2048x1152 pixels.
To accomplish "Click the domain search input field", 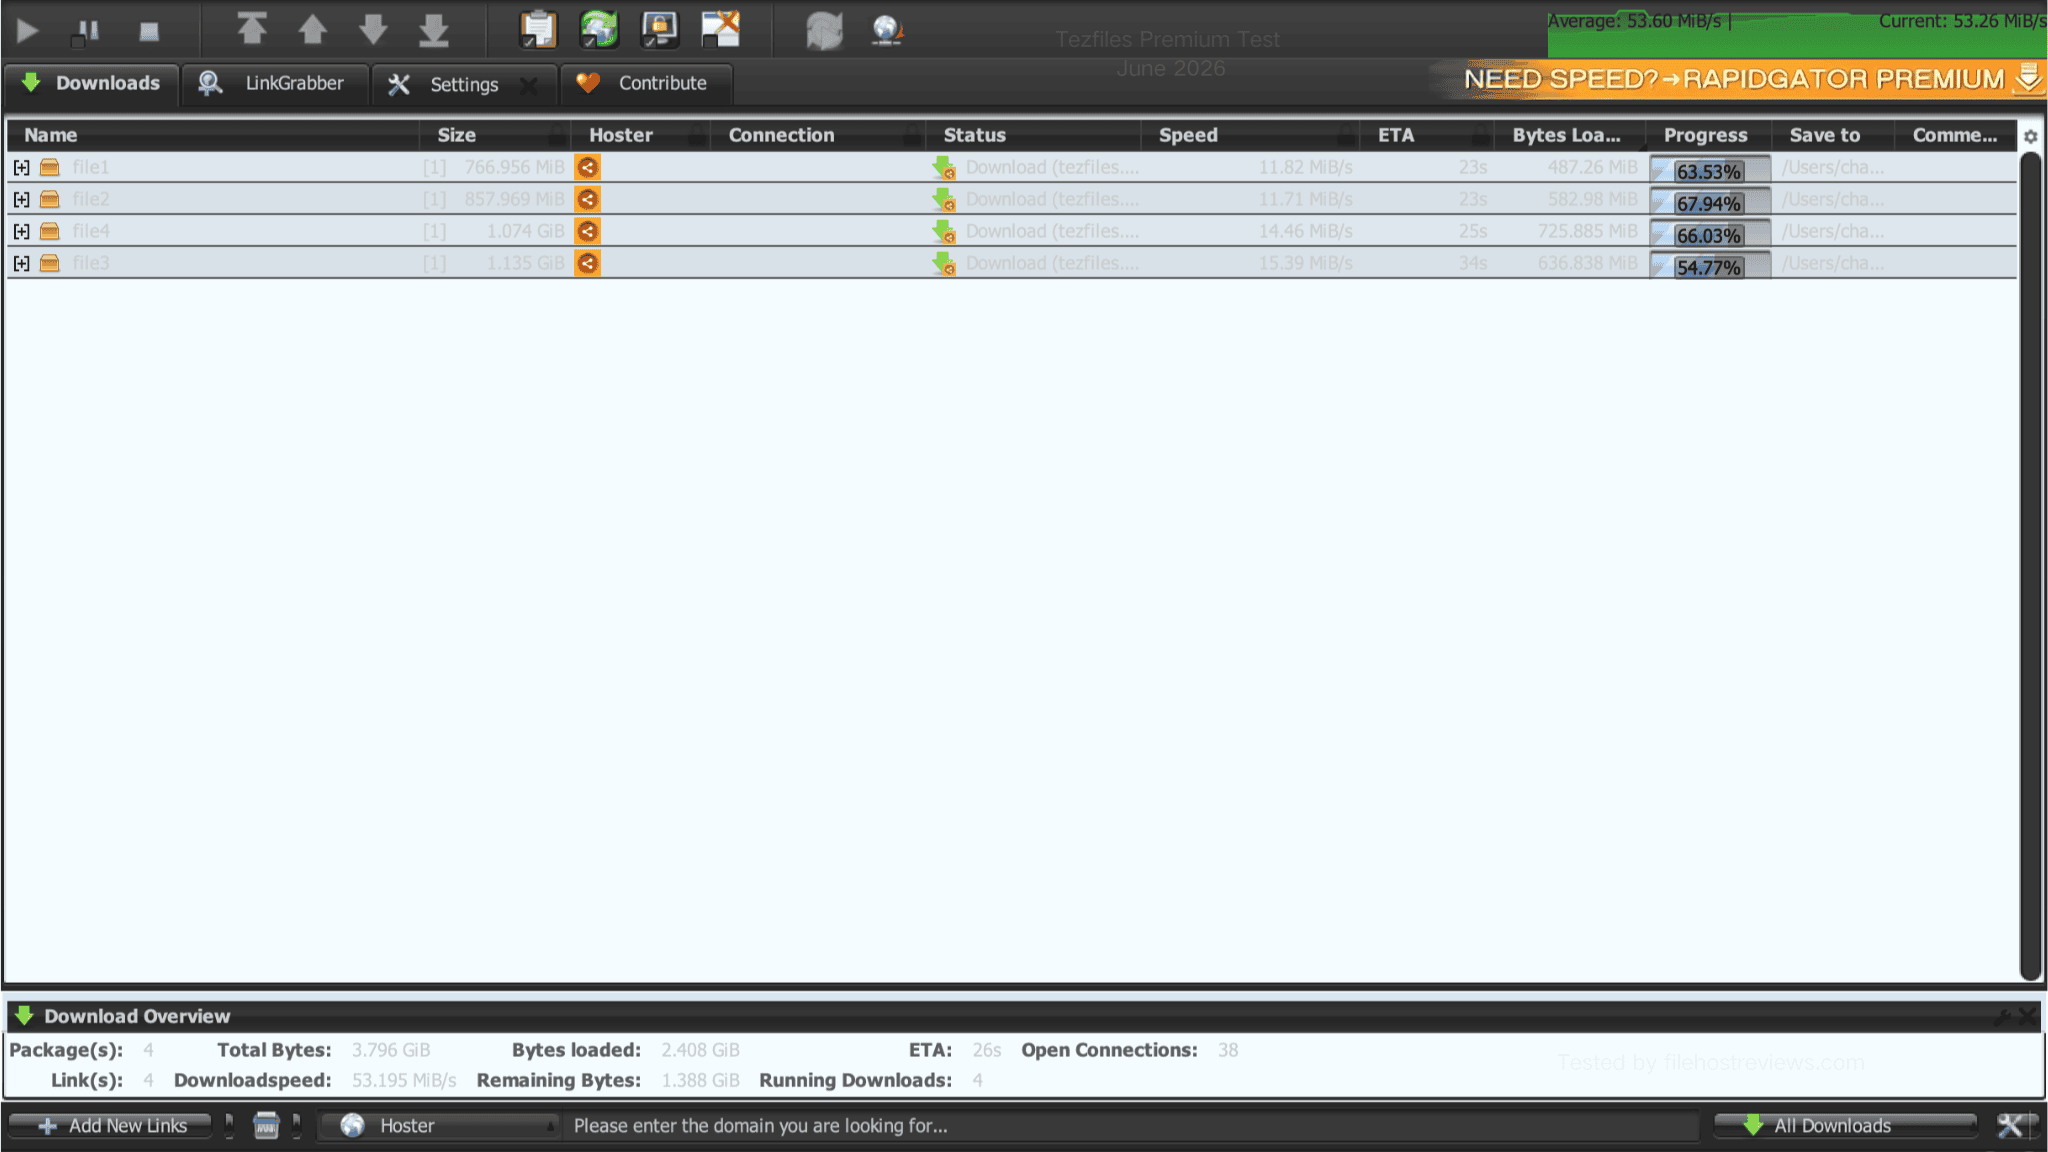I will tap(1130, 1125).
